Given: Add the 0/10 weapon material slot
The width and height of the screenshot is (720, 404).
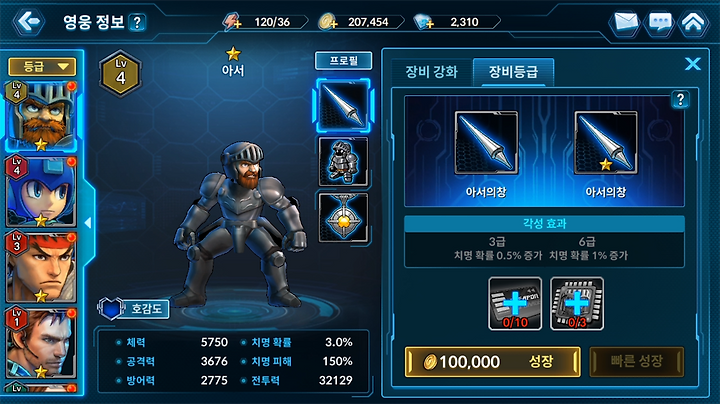Looking at the screenshot, I should tap(515, 303).
